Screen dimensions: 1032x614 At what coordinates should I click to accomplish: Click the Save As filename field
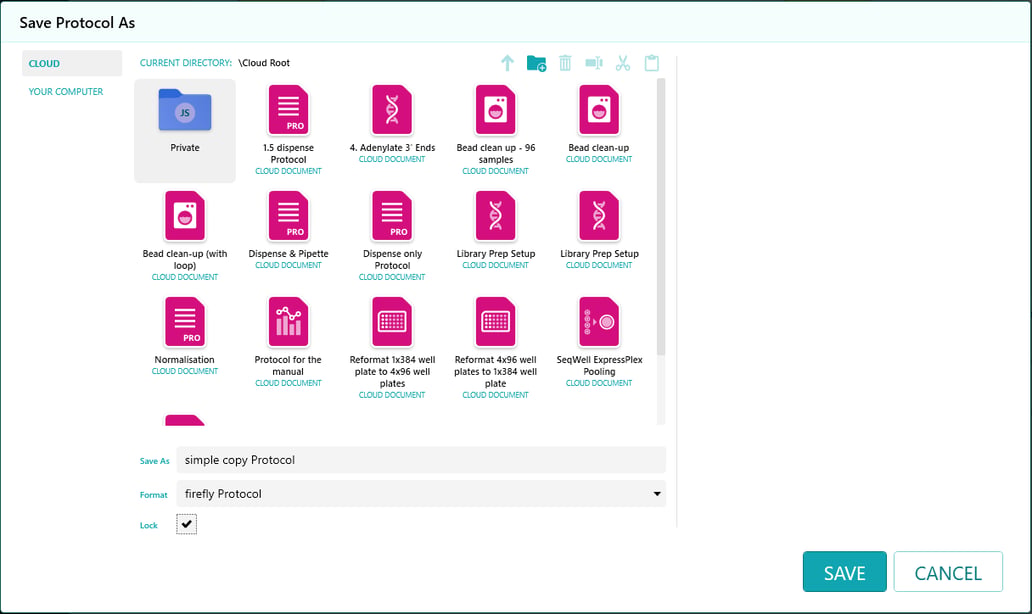421,460
